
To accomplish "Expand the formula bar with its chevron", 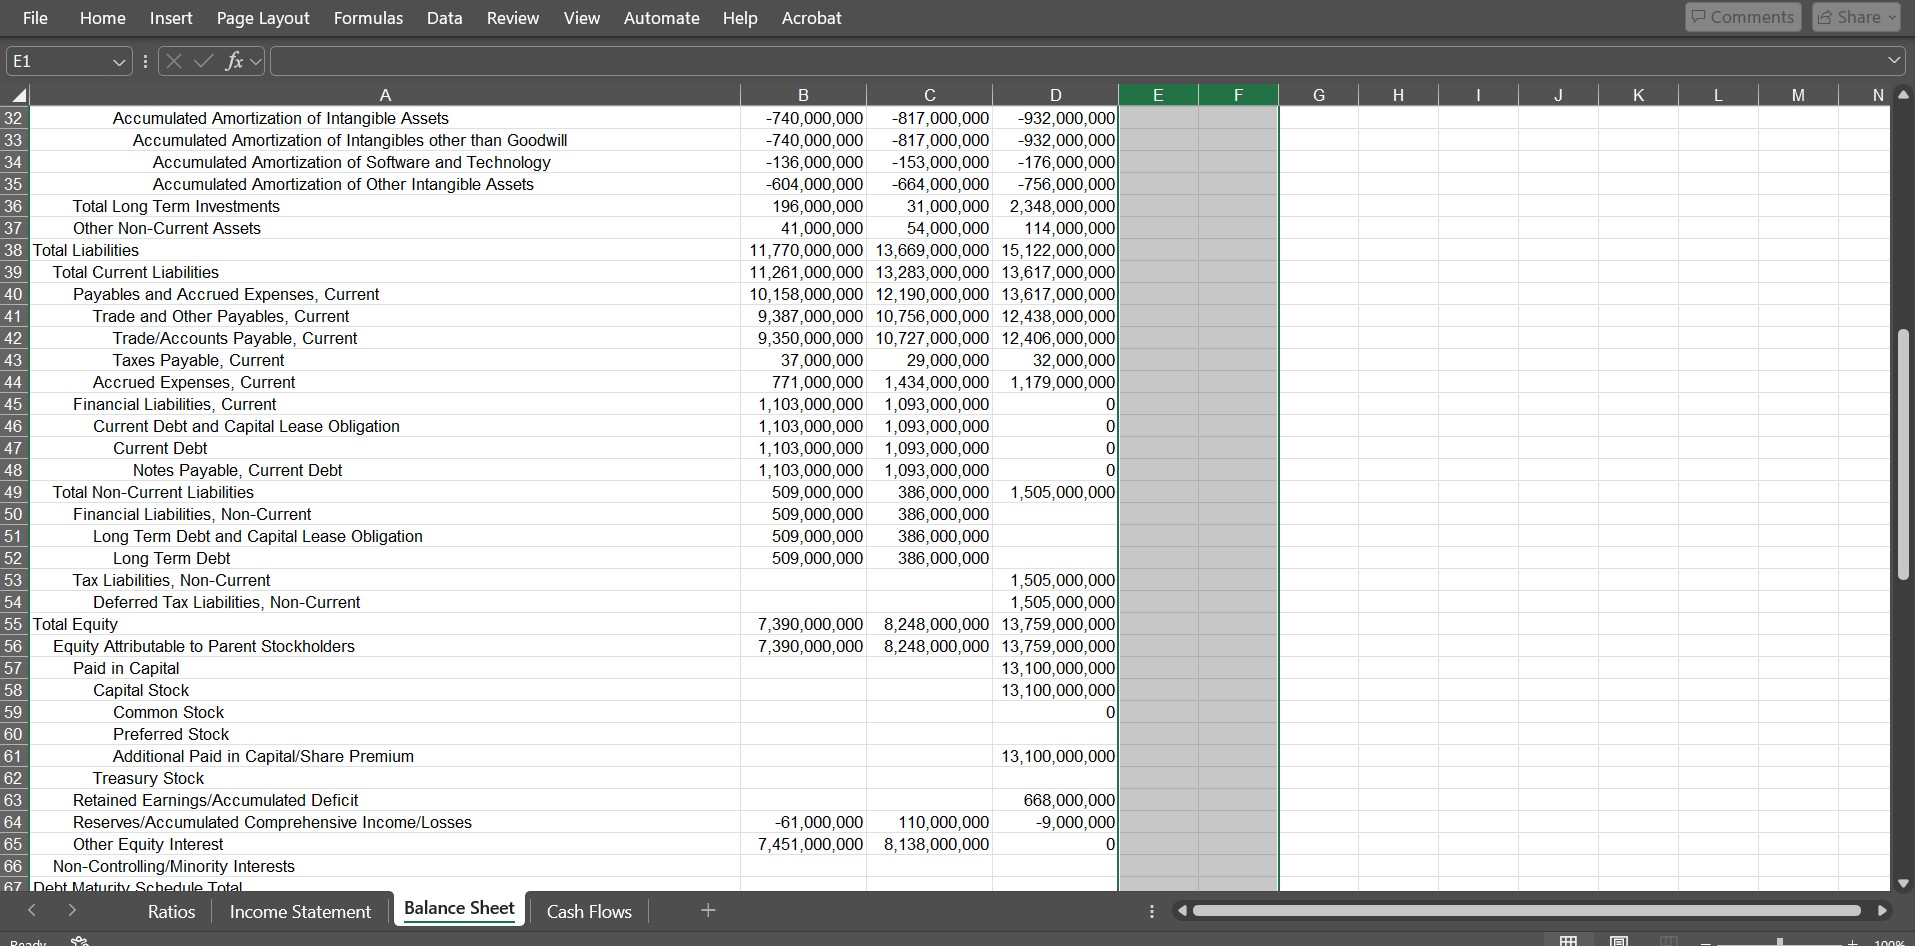I will 1894,60.
